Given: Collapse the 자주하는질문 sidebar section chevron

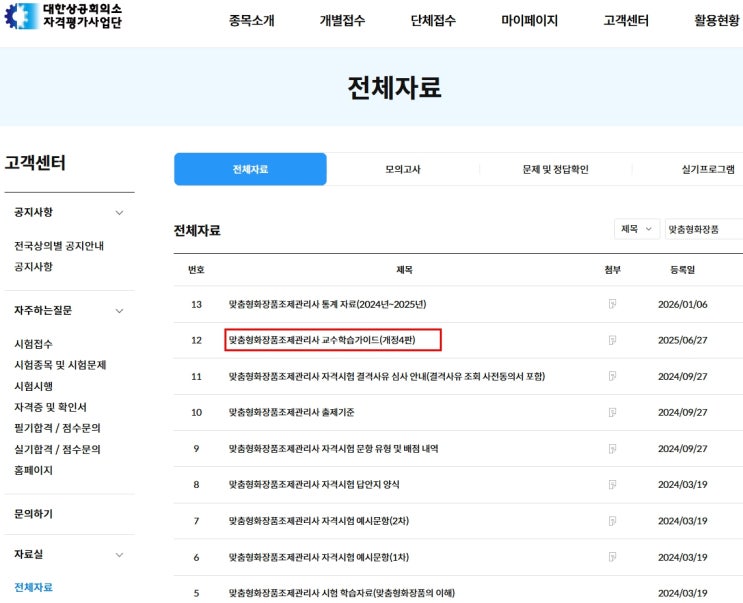Looking at the screenshot, I should pos(119,311).
